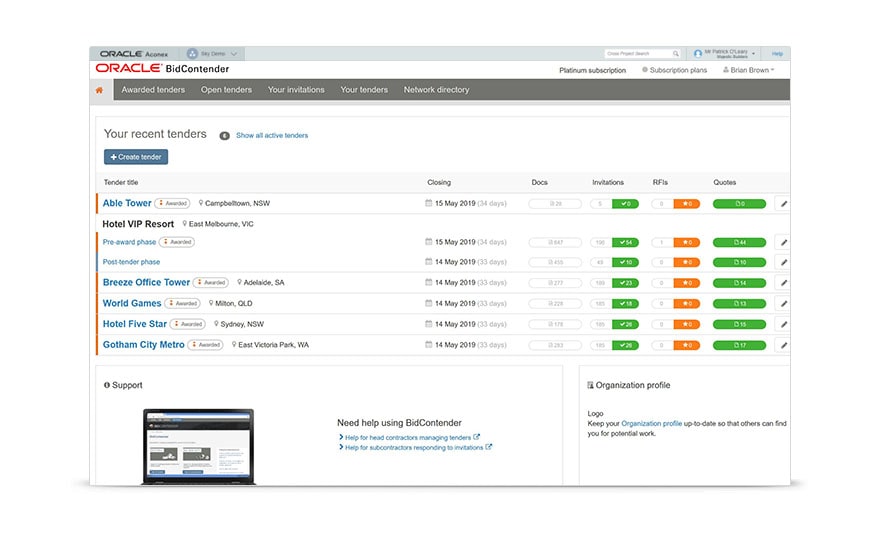Click the laptop support thumbnail

(x=198, y=447)
